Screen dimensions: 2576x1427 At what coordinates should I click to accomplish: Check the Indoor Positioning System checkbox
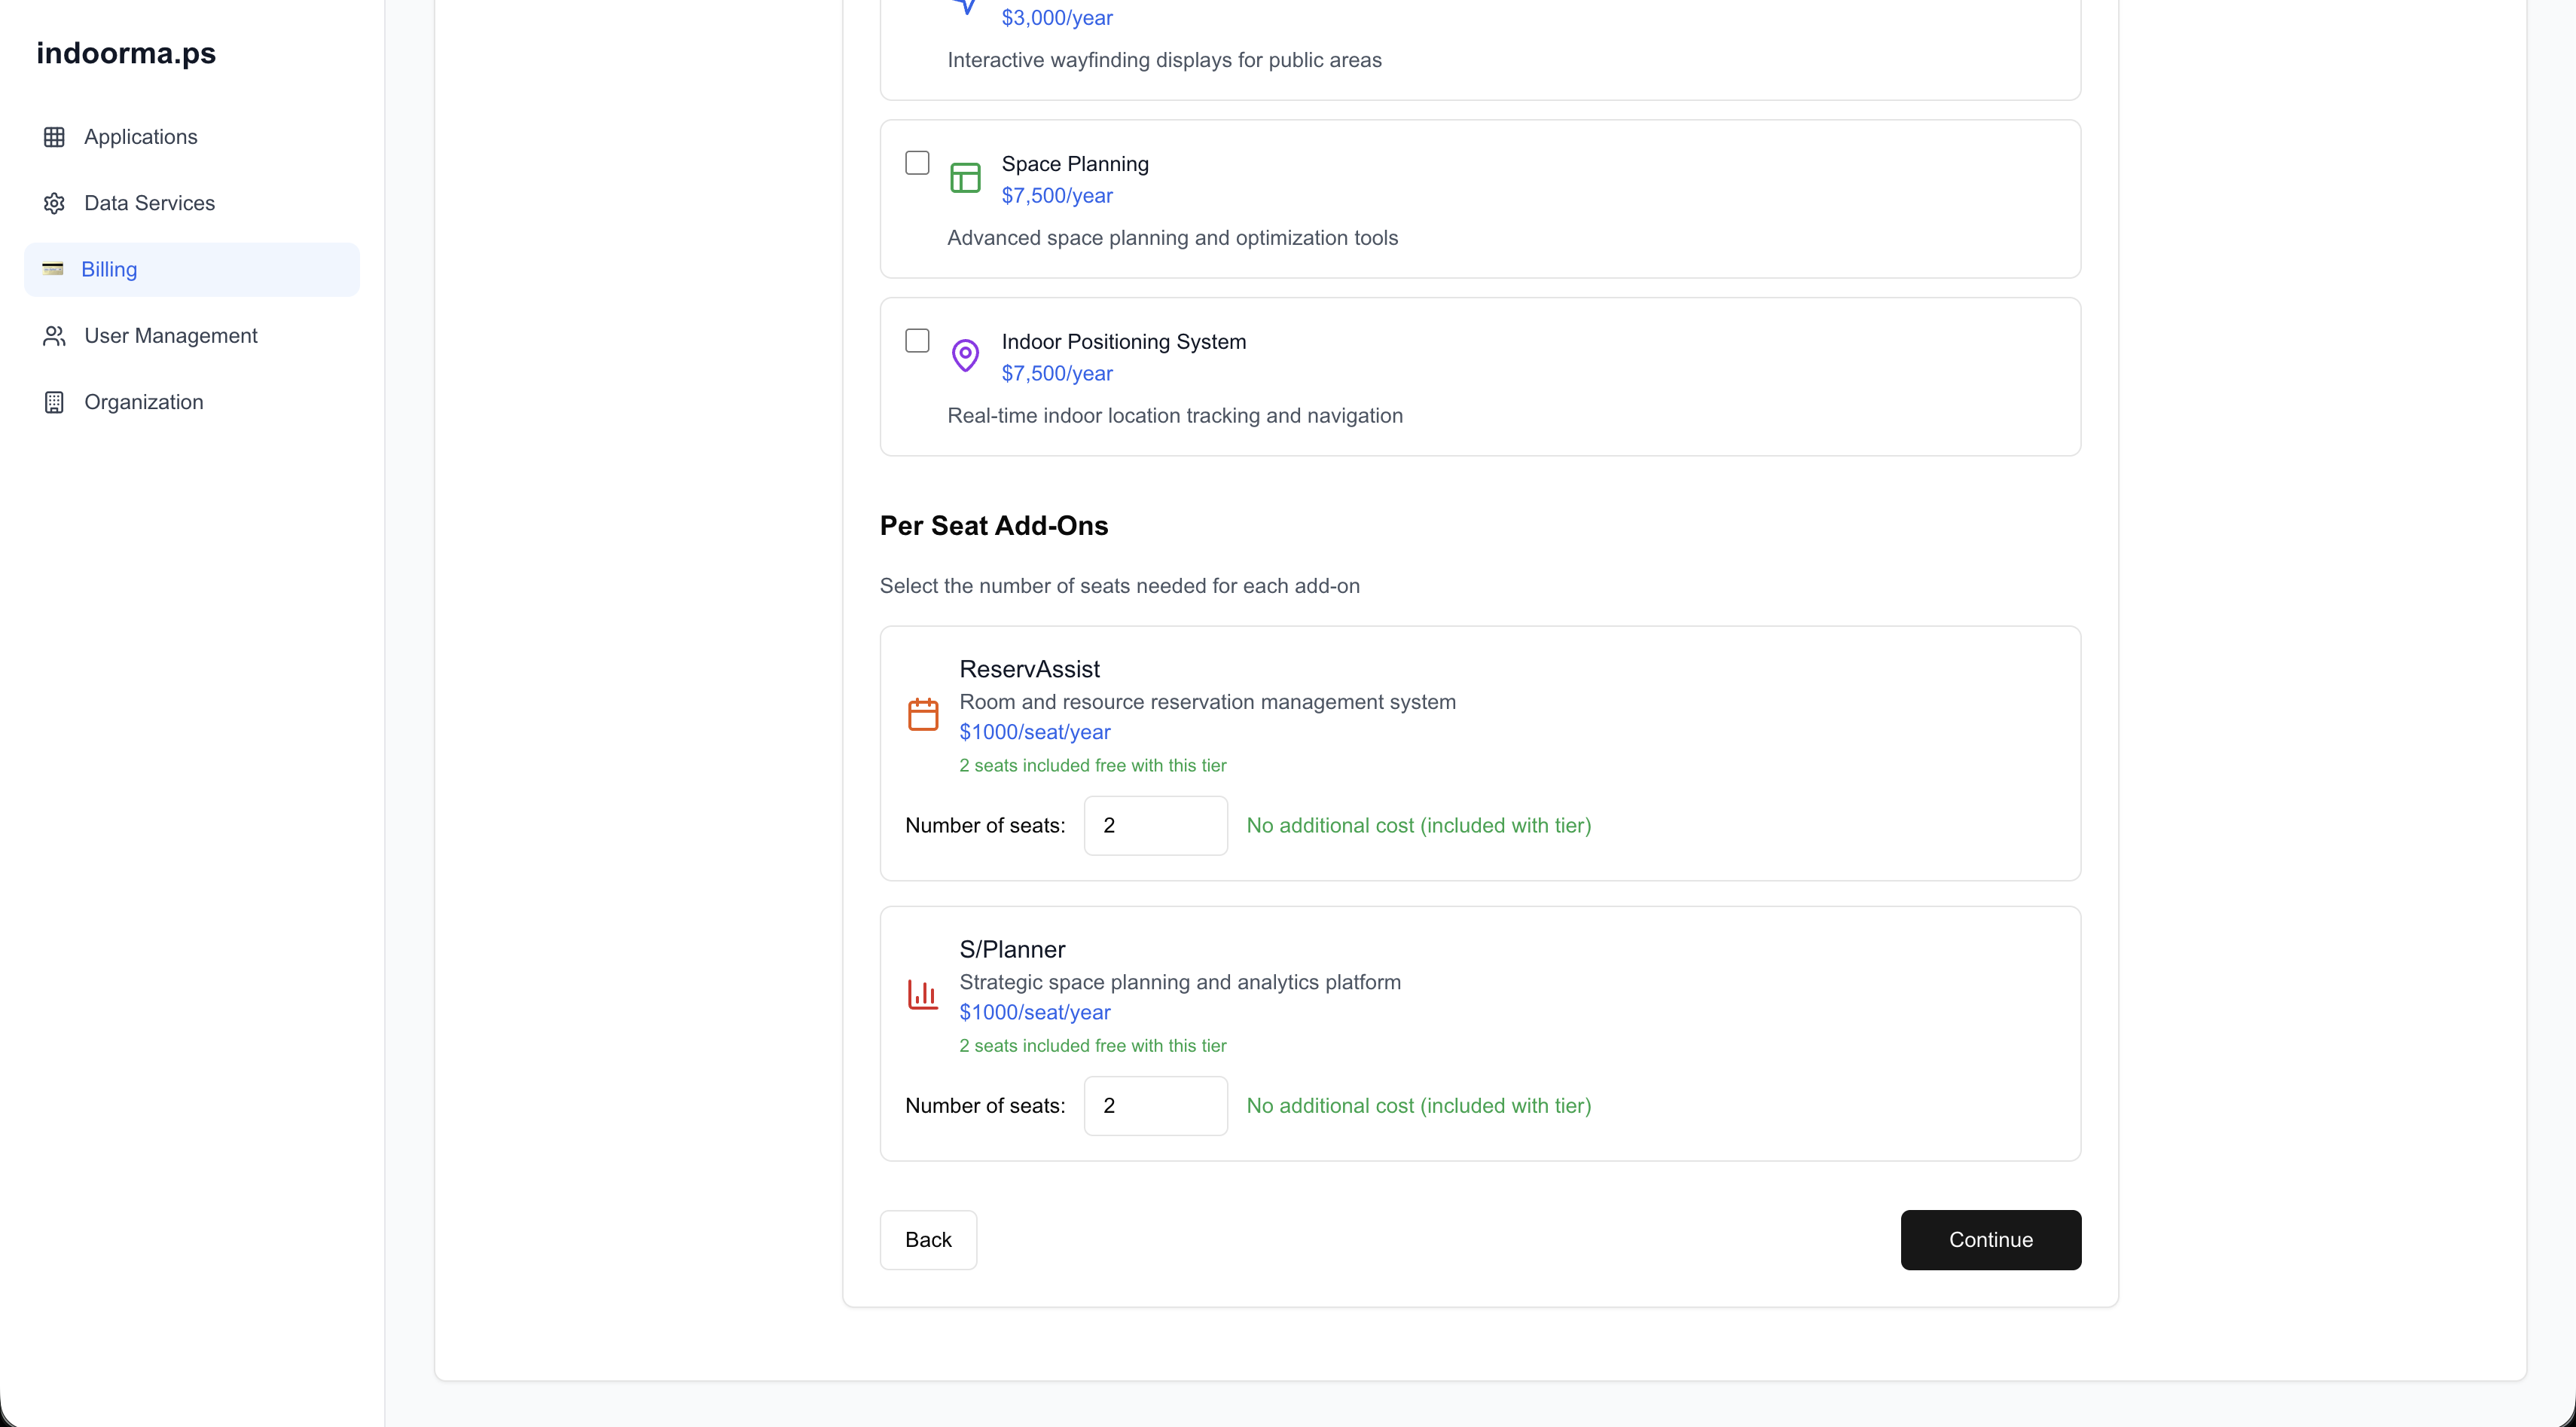(917, 341)
